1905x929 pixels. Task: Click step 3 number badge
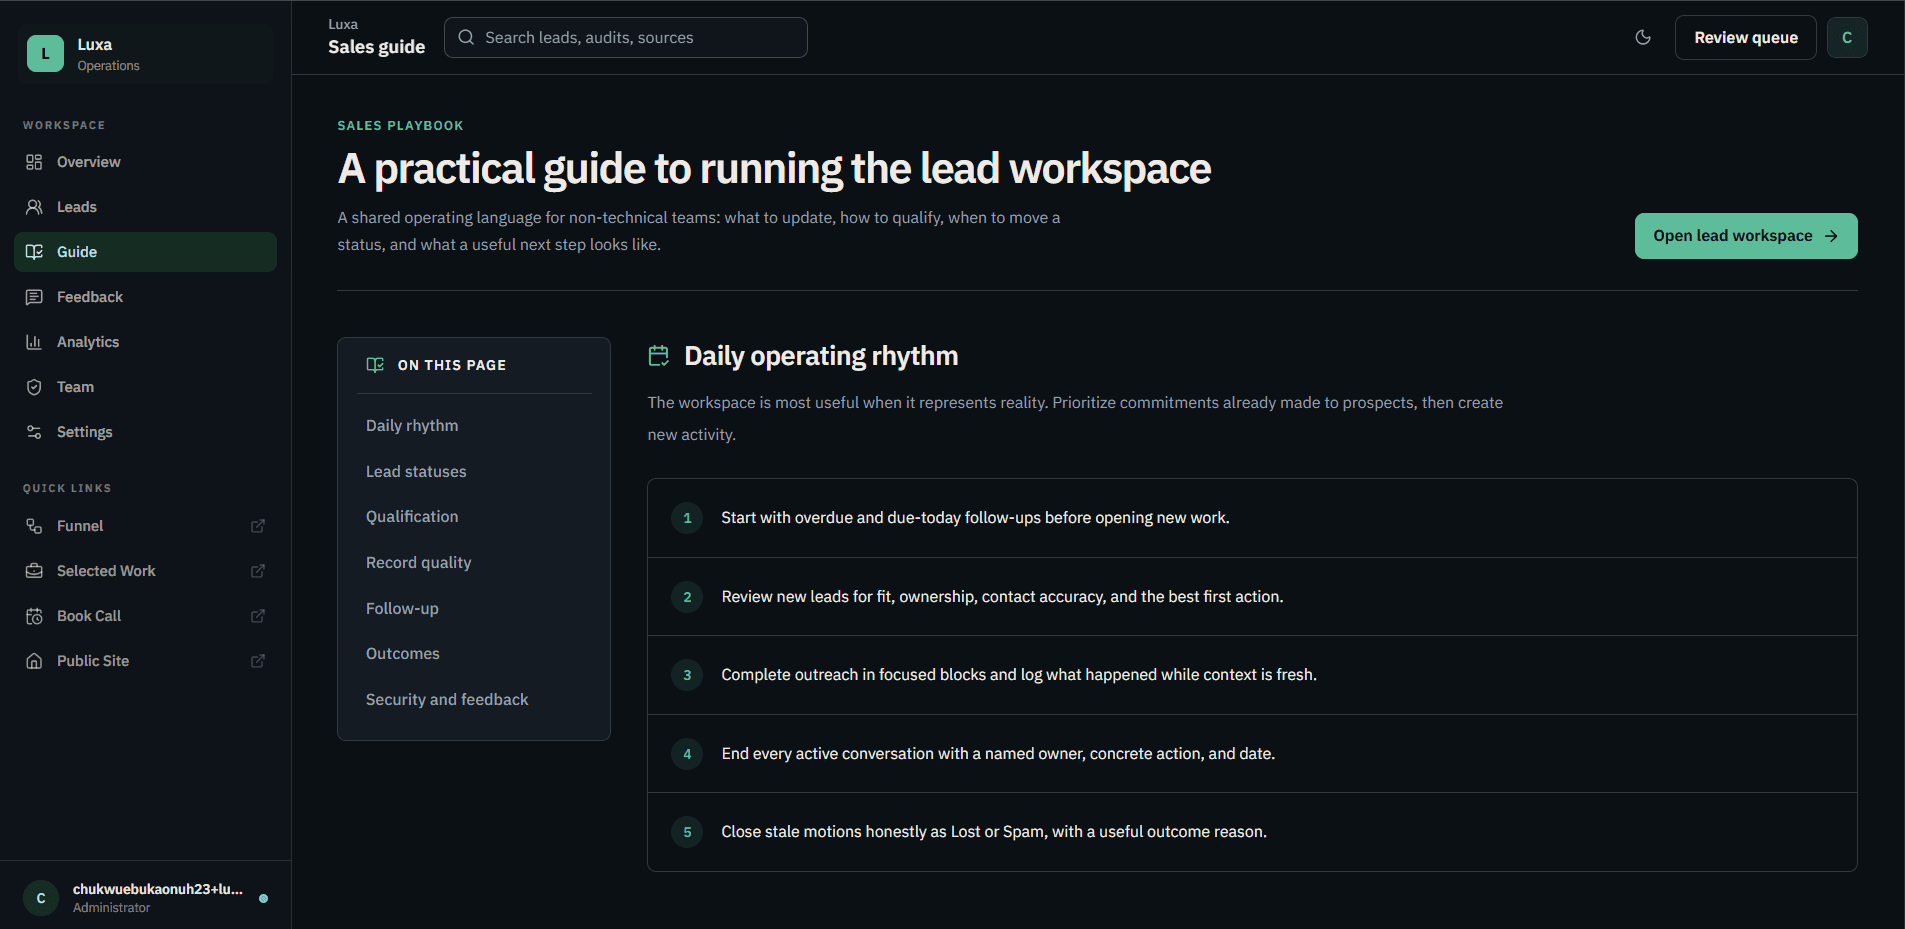(x=687, y=675)
